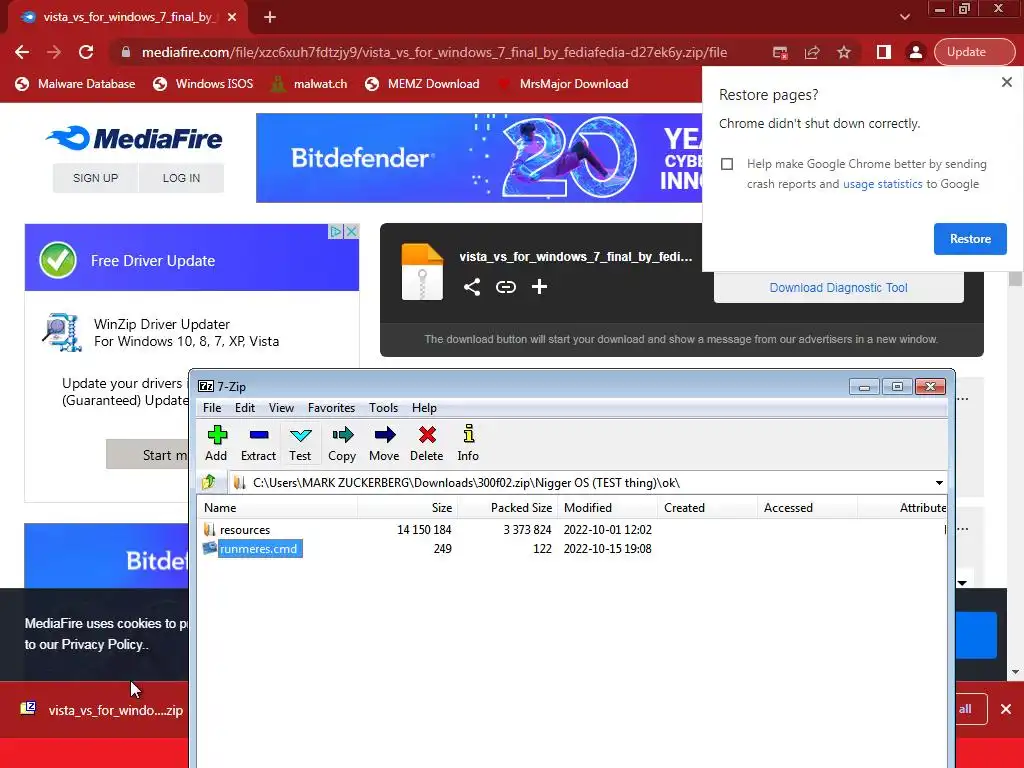Click the Privacy Policy link
This screenshot has width=1024, height=768.
103,645
